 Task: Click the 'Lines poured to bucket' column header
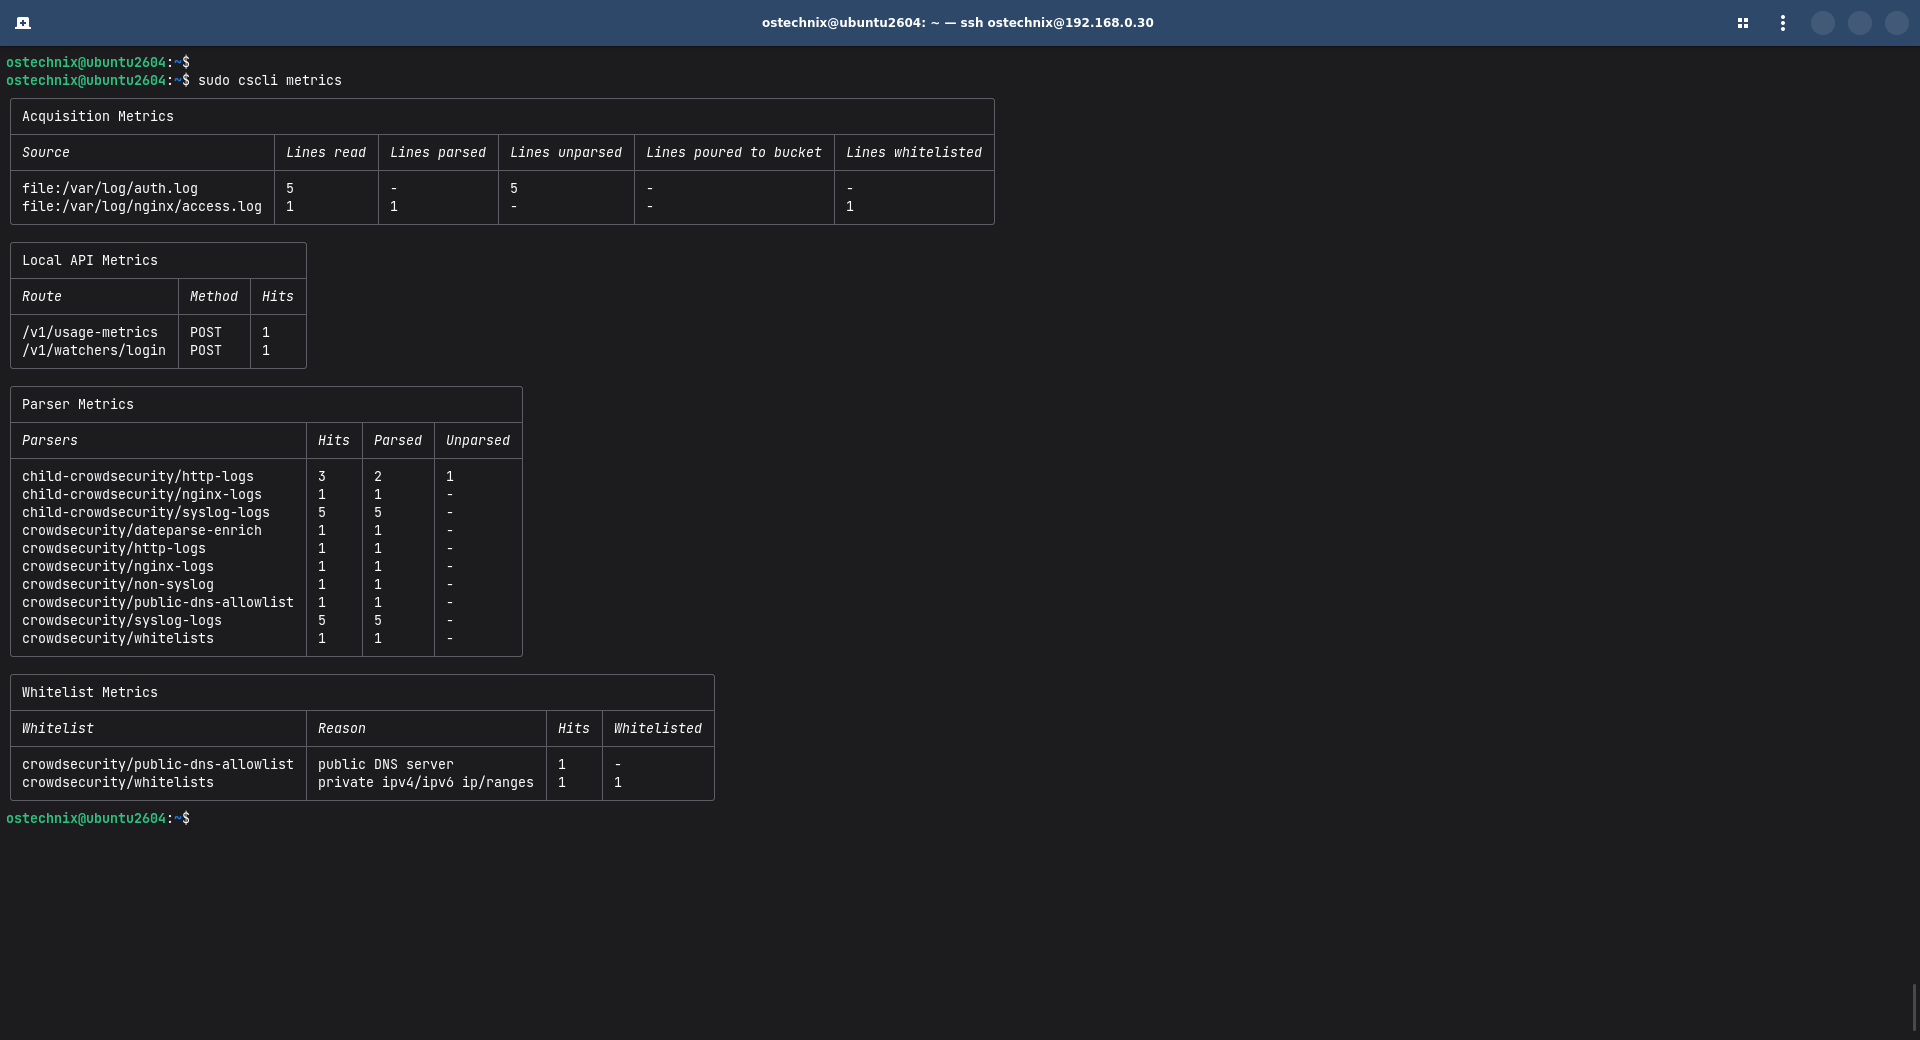coord(734,153)
